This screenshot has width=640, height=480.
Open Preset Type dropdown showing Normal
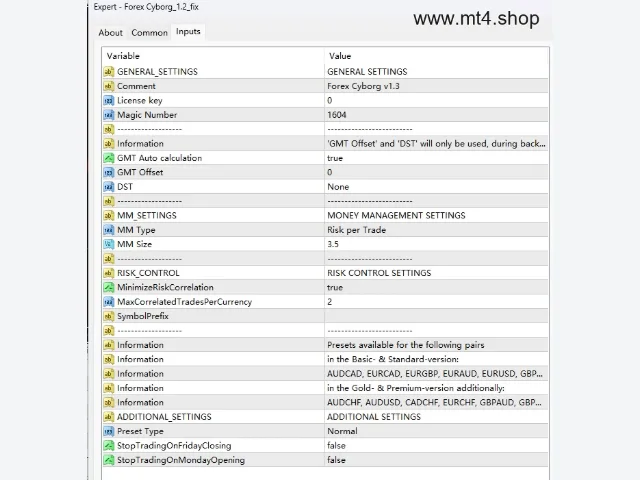(x=436, y=431)
